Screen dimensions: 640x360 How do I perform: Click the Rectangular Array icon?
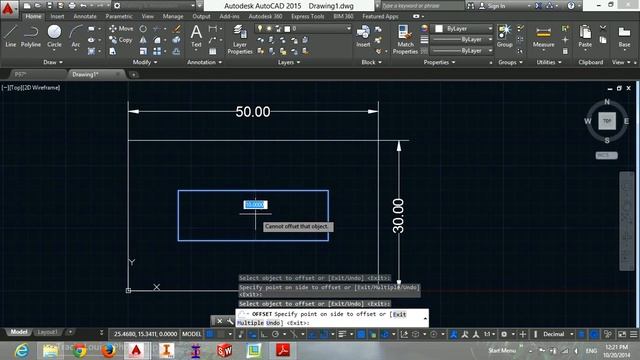coord(157,51)
